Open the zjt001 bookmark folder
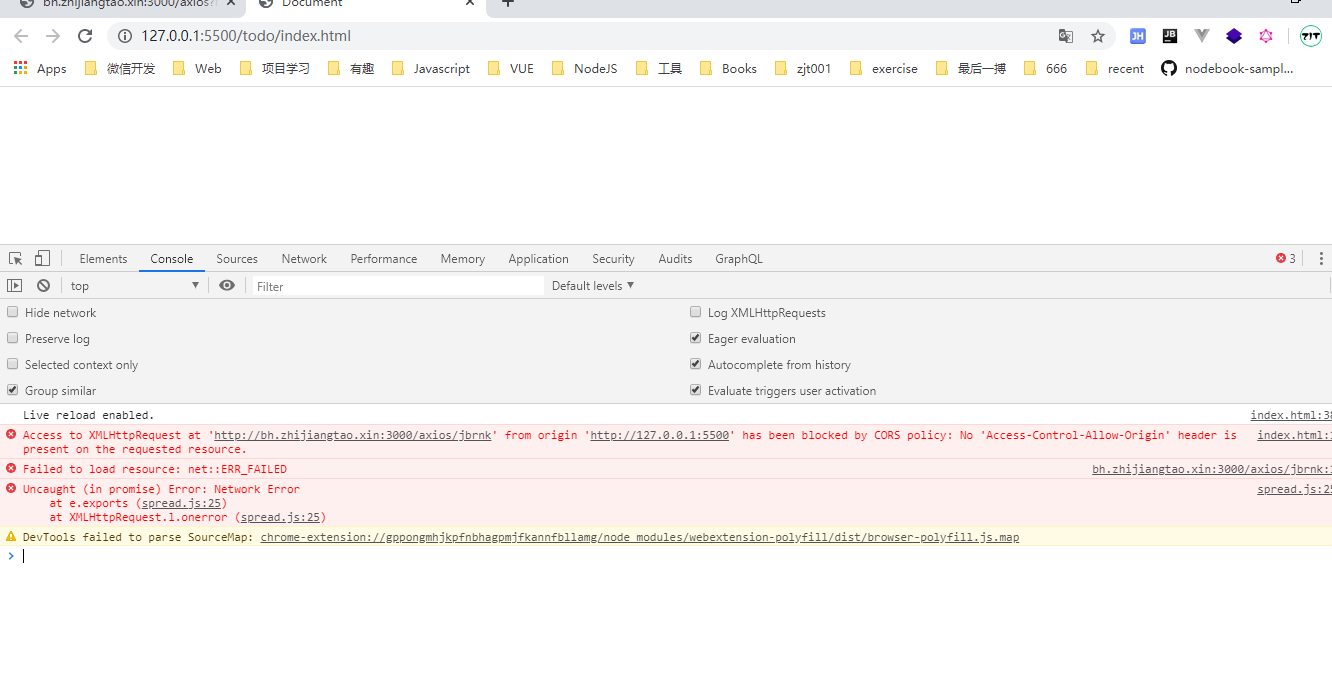 [803, 68]
